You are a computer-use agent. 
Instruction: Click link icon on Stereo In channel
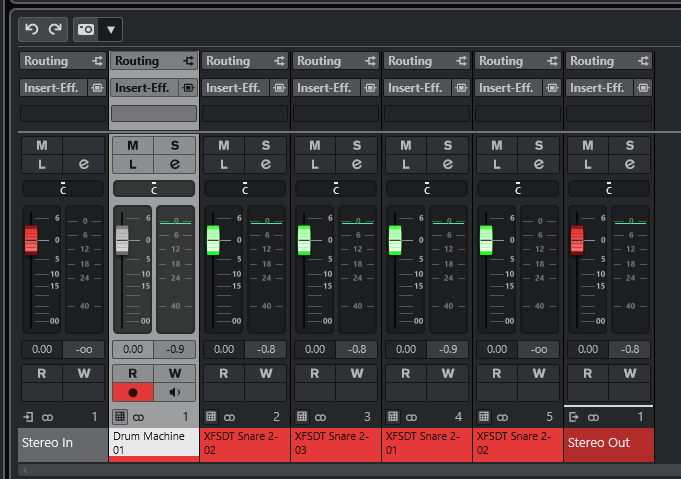[47, 418]
